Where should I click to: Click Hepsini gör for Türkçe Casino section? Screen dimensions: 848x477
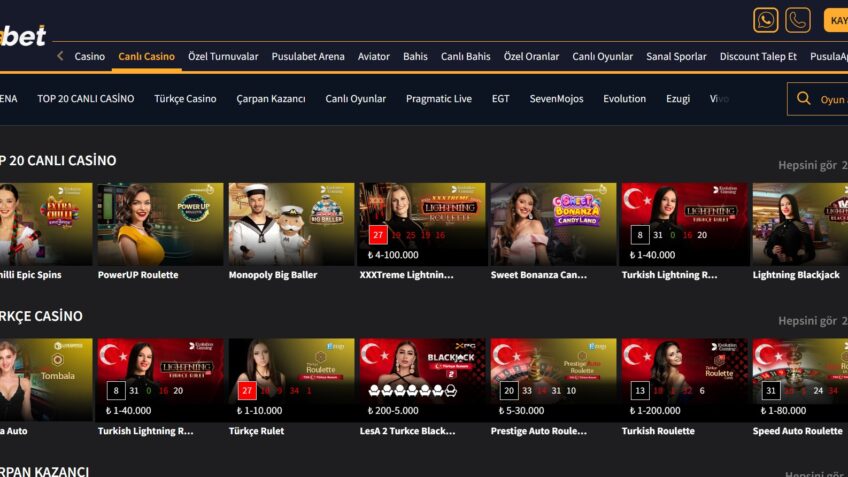pyautogui.click(x=807, y=321)
